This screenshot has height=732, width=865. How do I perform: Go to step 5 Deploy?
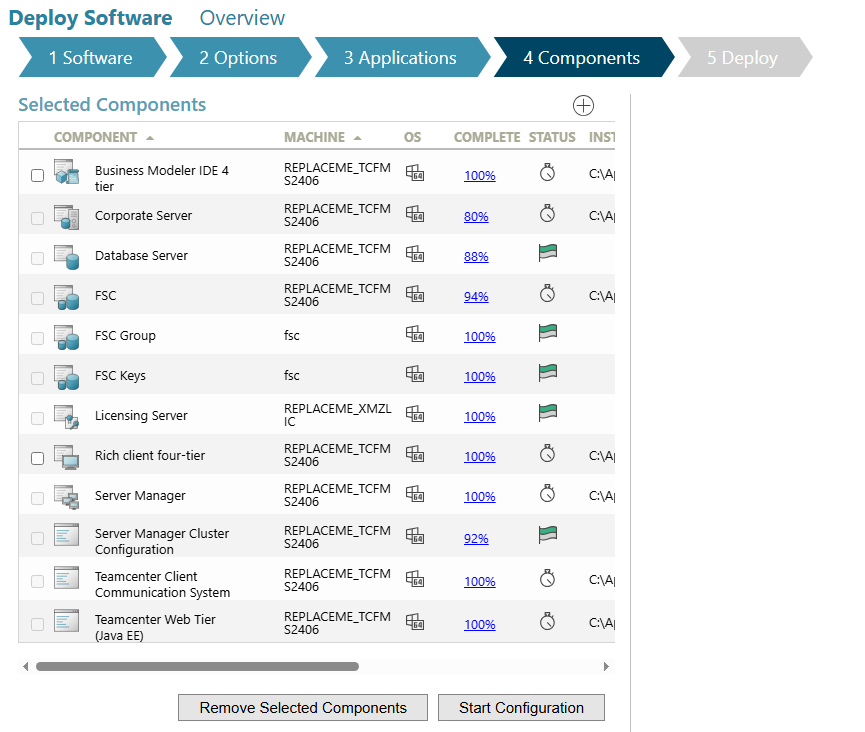click(743, 57)
